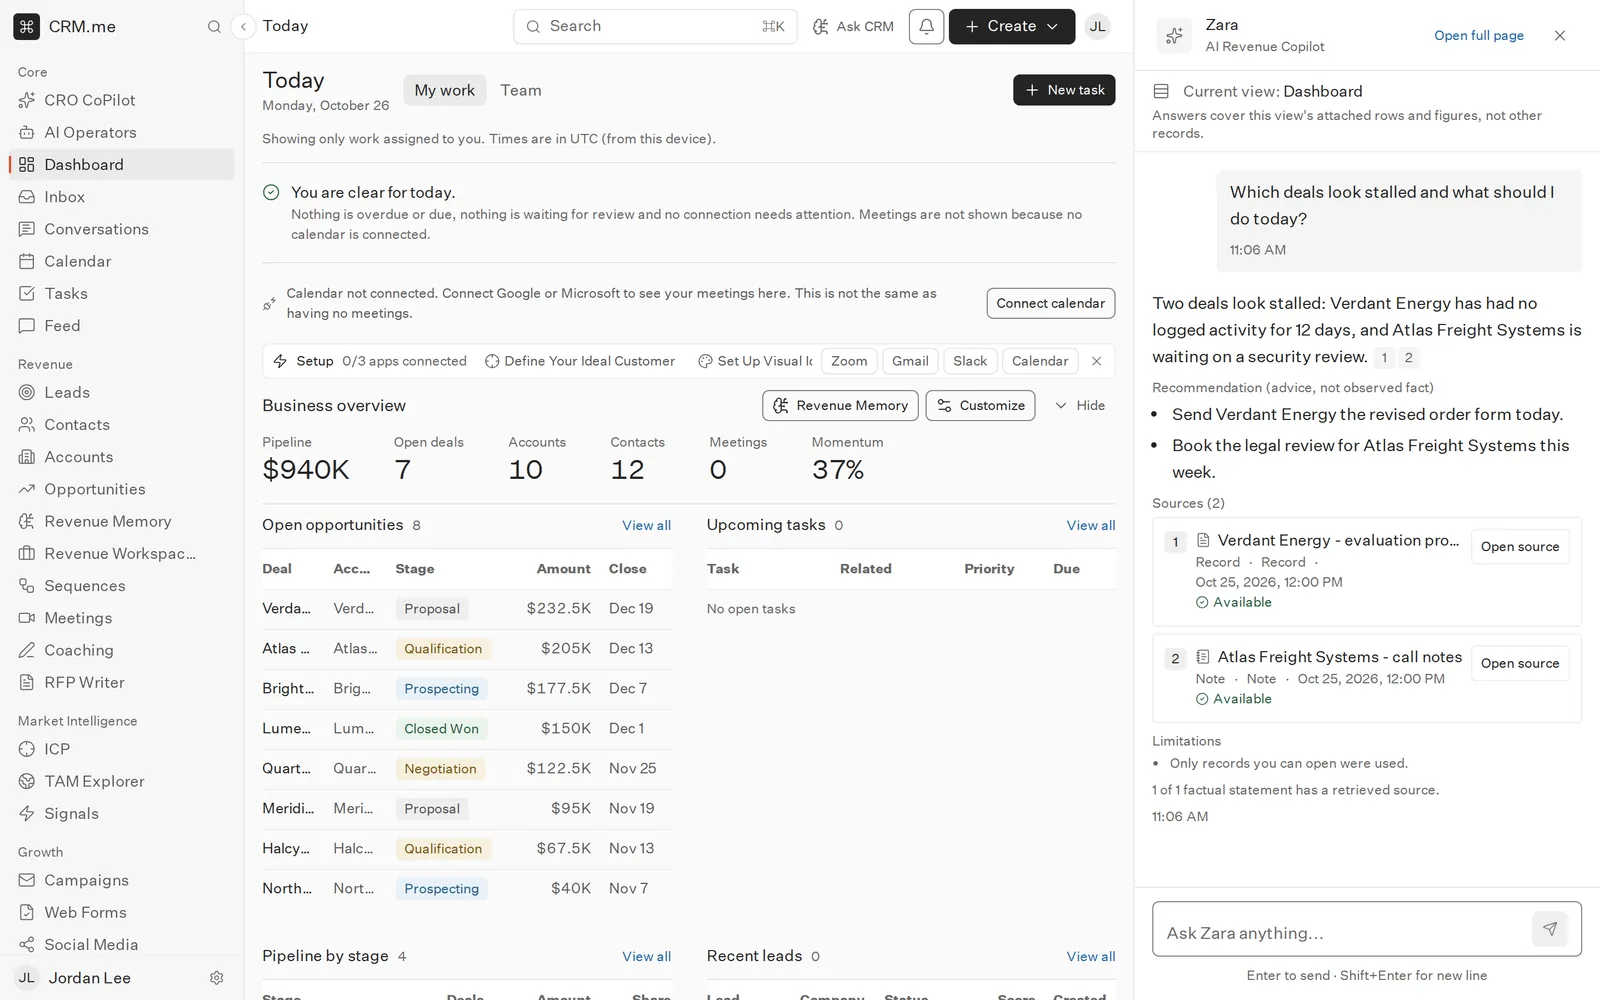Open source for Verdant Energy record

click(1520, 547)
